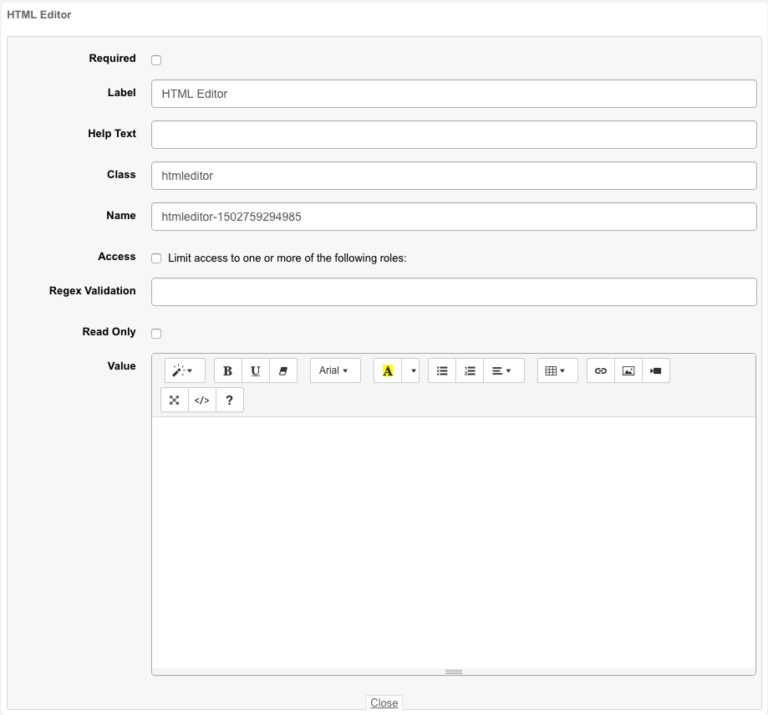Insert an ordered numbered list
Image resolution: width=768 pixels, height=715 pixels.
click(x=470, y=371)
